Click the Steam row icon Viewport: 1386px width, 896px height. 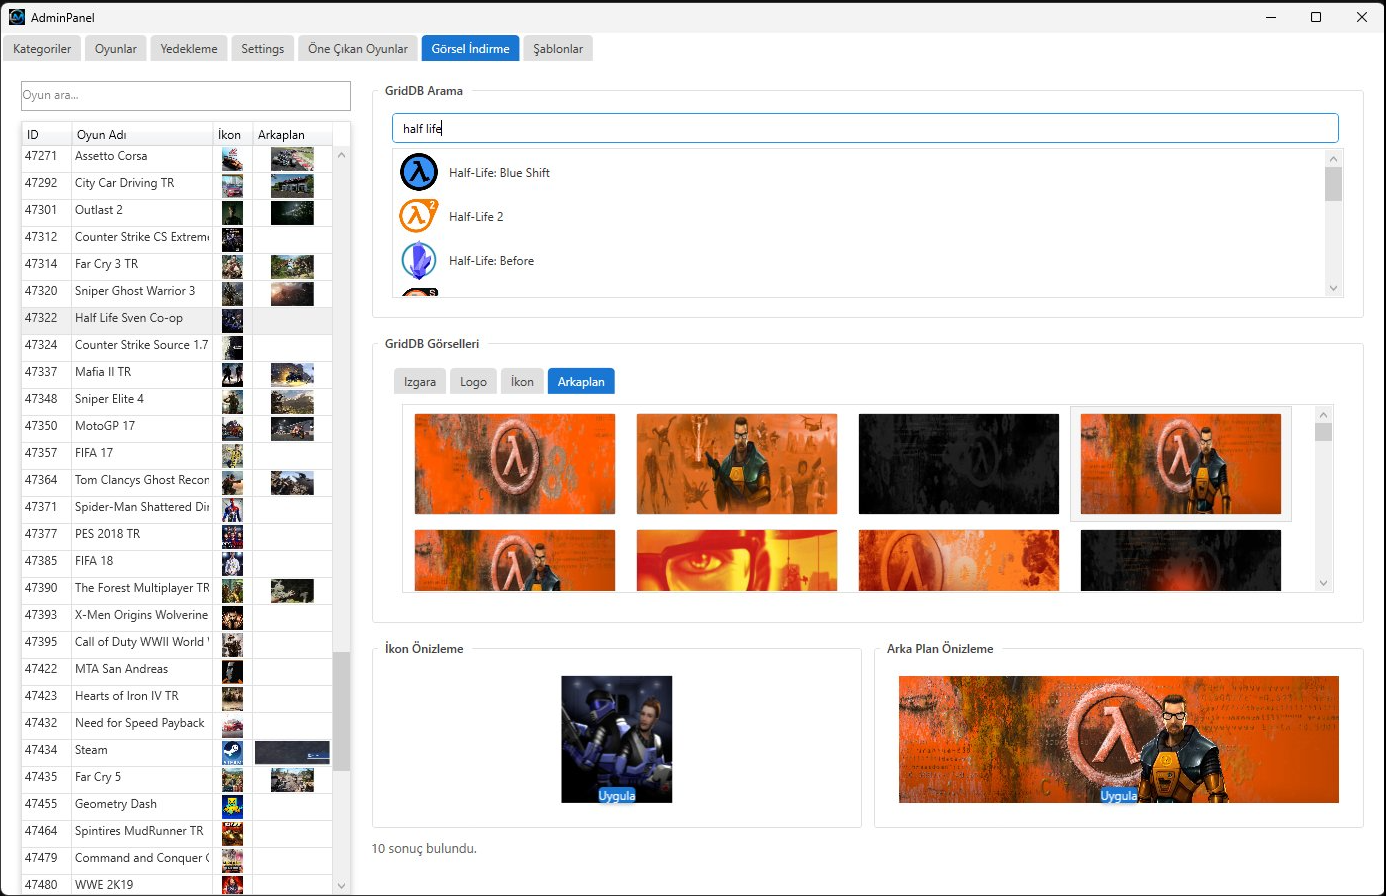(232, 751)
